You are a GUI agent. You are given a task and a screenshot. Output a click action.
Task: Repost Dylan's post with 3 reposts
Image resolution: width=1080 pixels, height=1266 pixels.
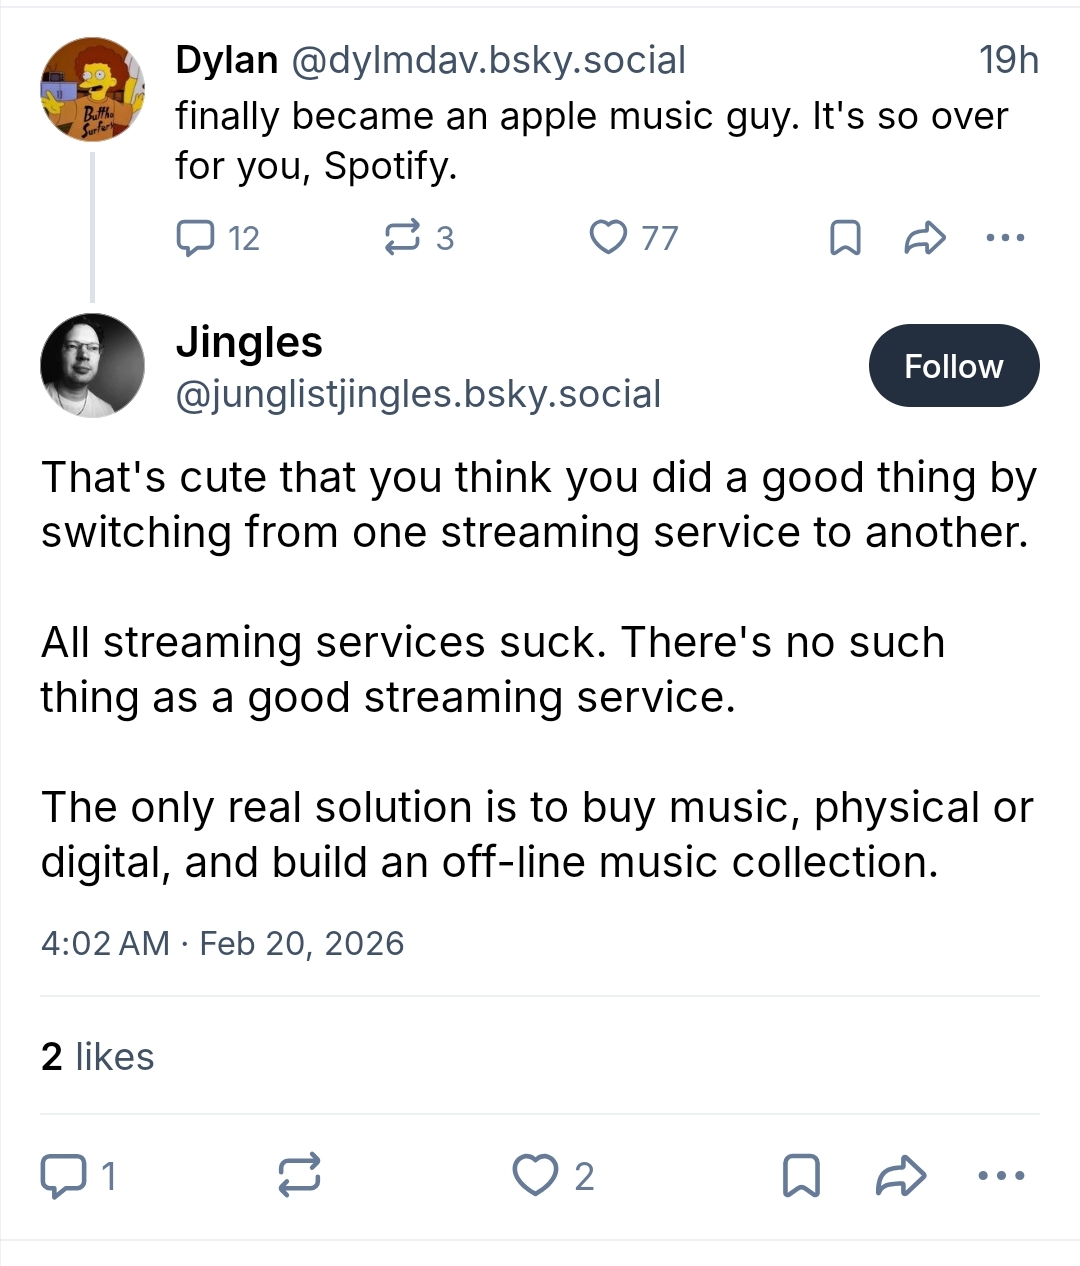(402, 238)
